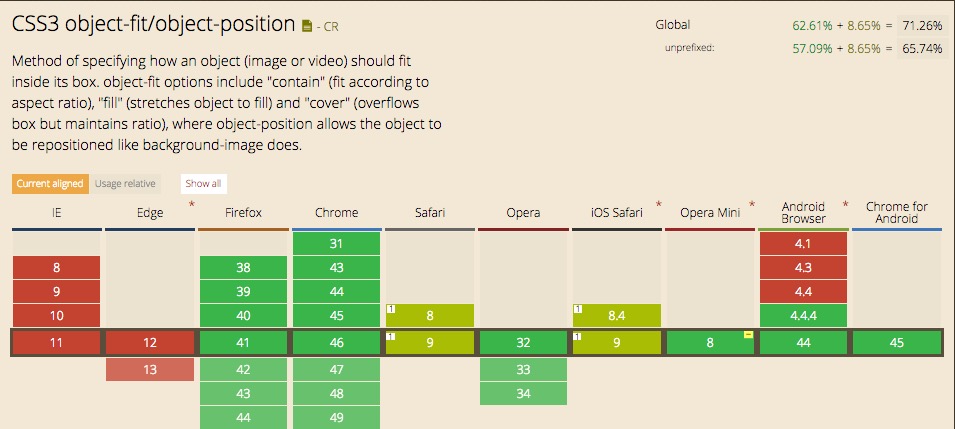
Task: Click the red asterisk next to Edge
Action: coord(192,204)
